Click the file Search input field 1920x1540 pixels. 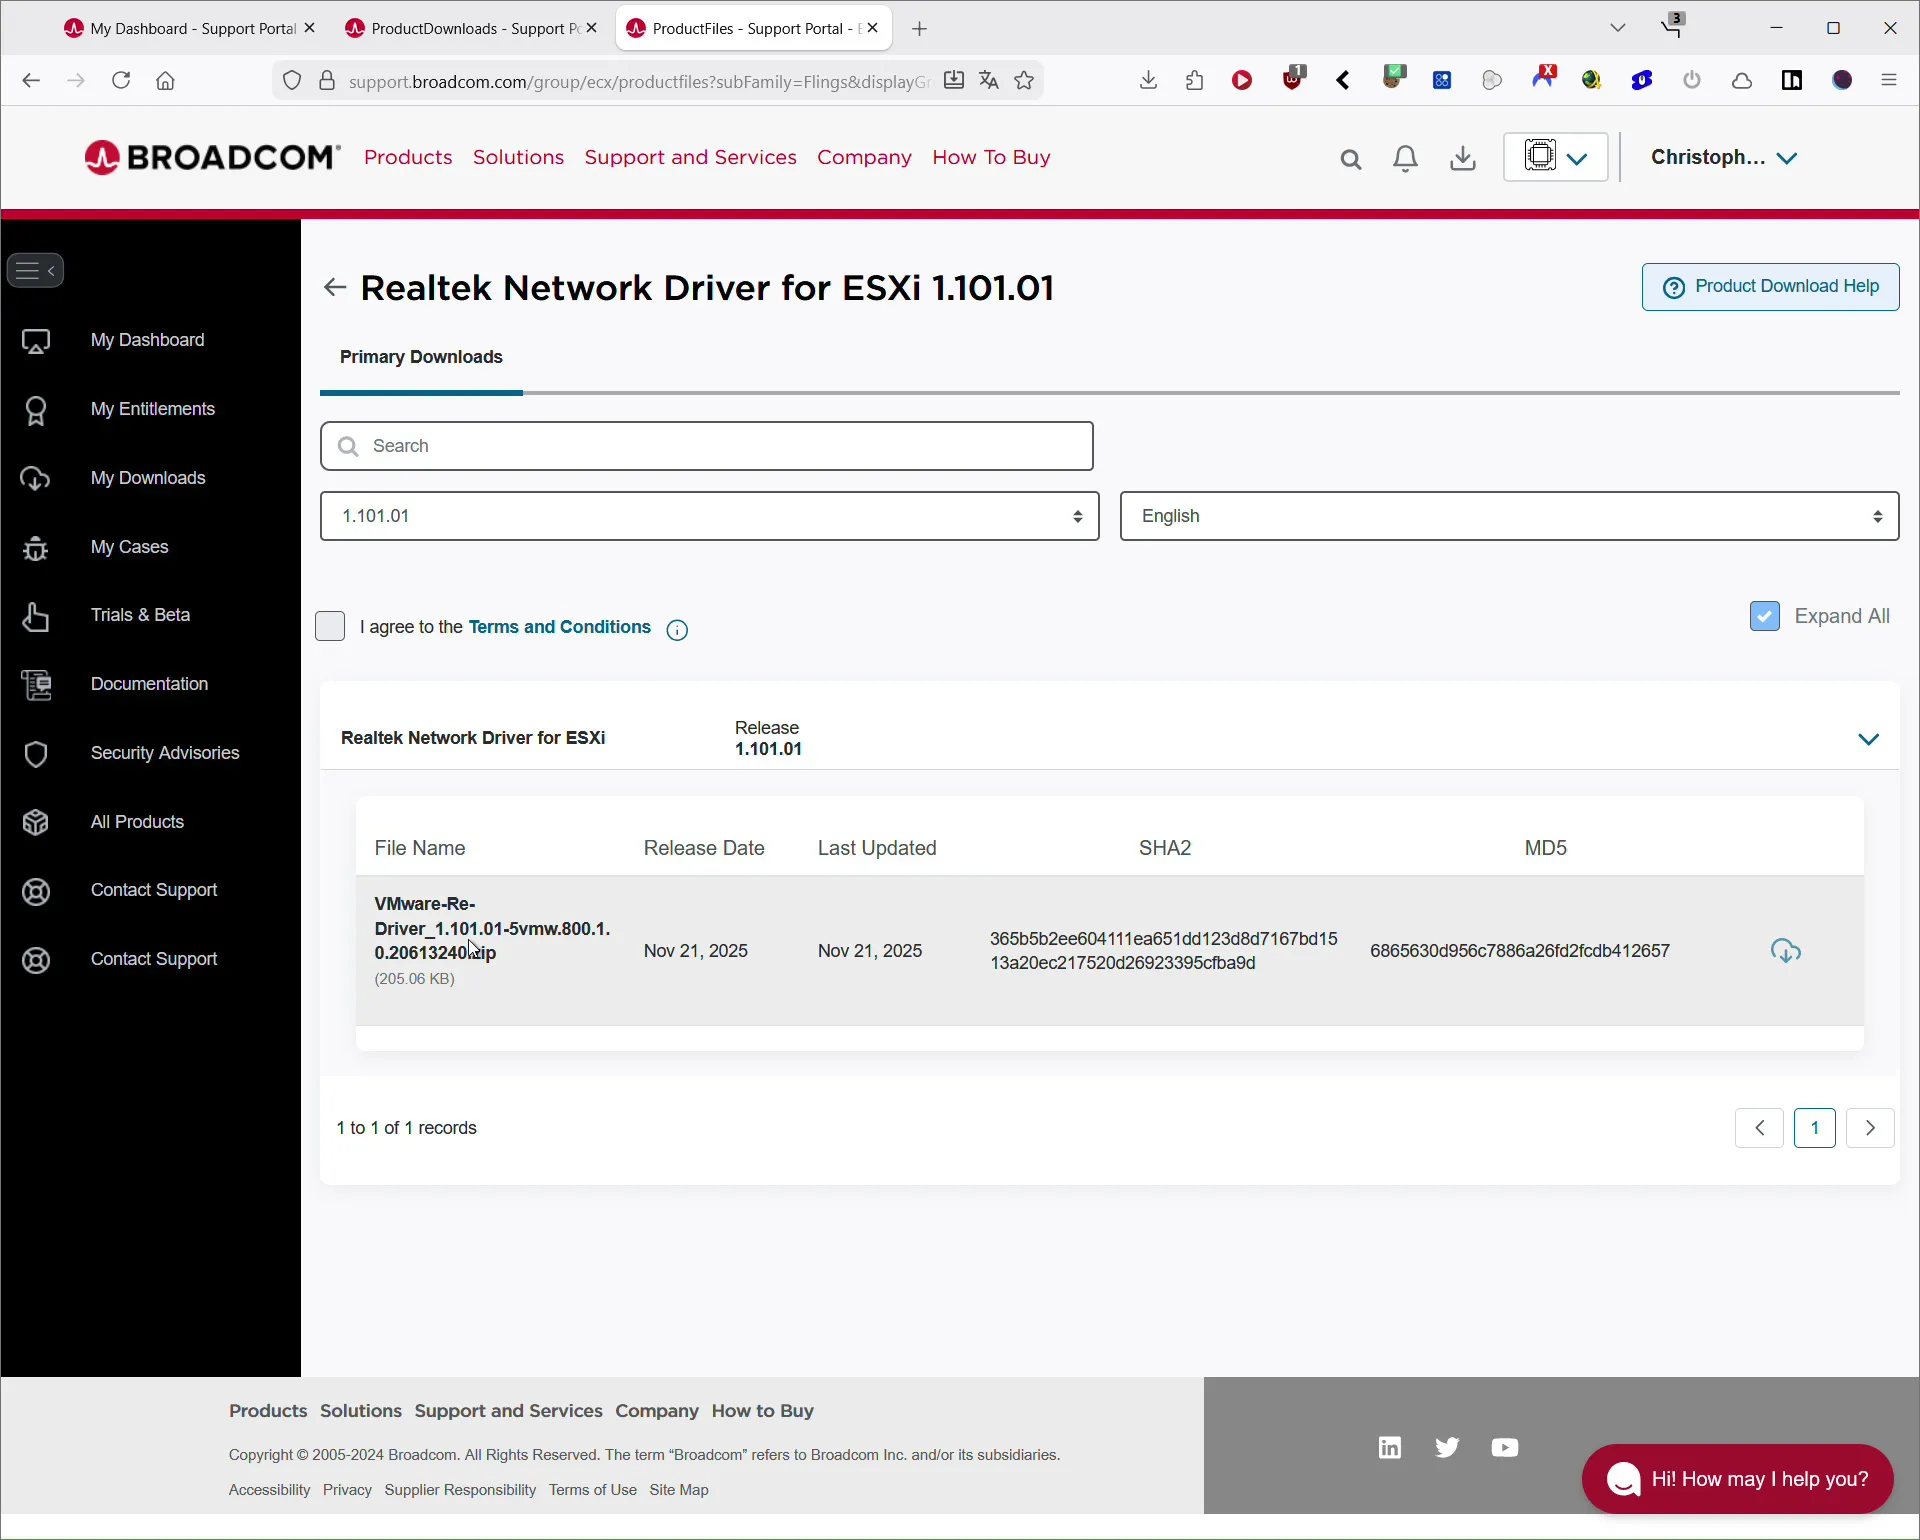pyautogui.click(x=707, y=446)
